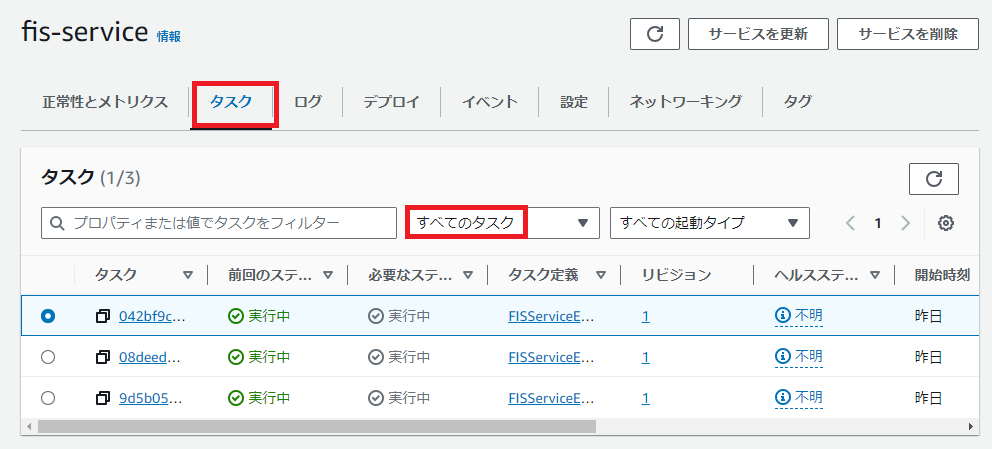Select radio button for task 08deed
This screenshot has width=992, height=449.
(47, 357)
